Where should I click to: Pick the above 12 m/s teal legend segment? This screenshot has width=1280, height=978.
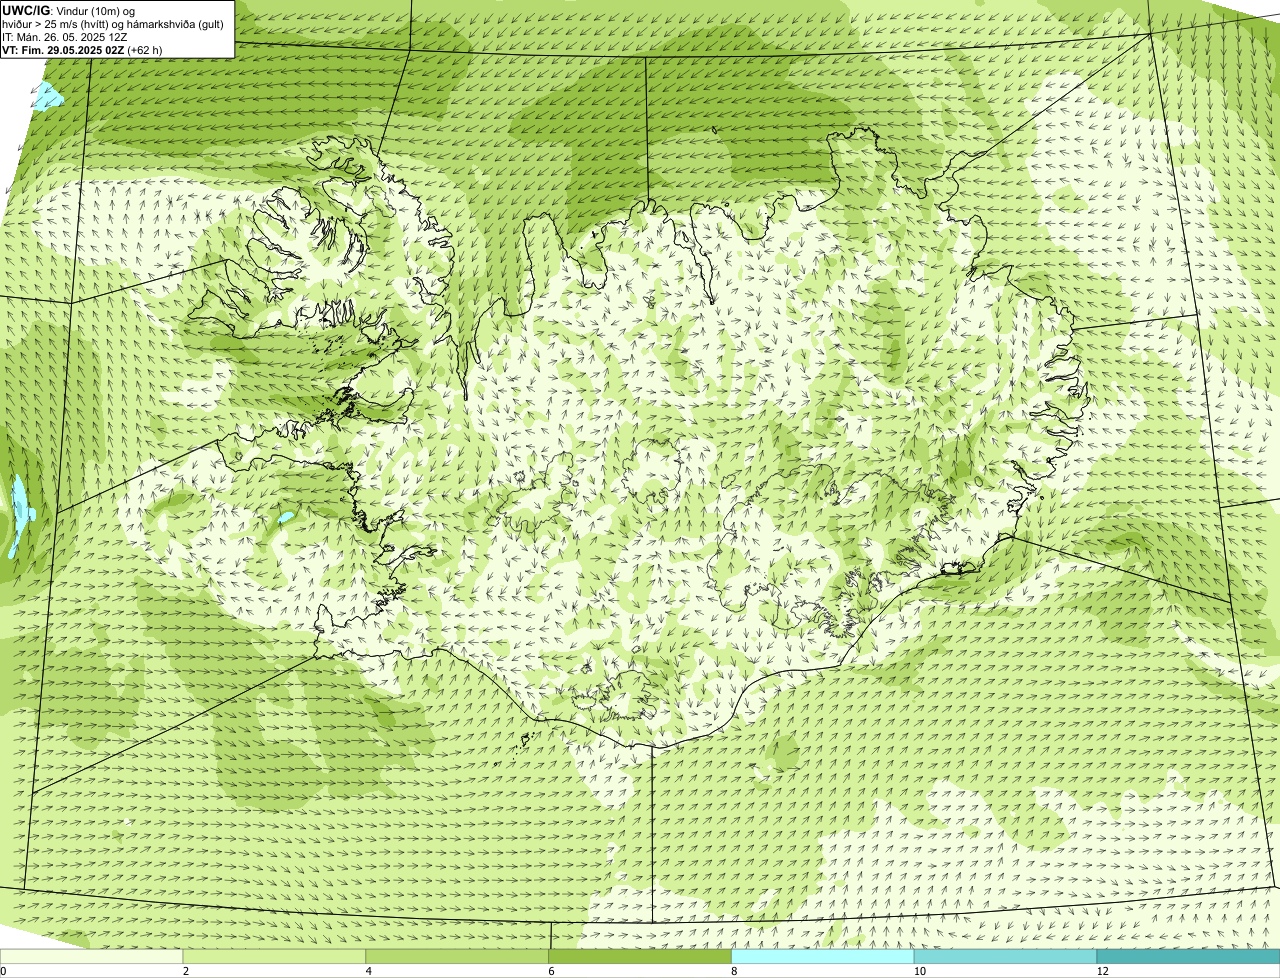point(1188,957)
